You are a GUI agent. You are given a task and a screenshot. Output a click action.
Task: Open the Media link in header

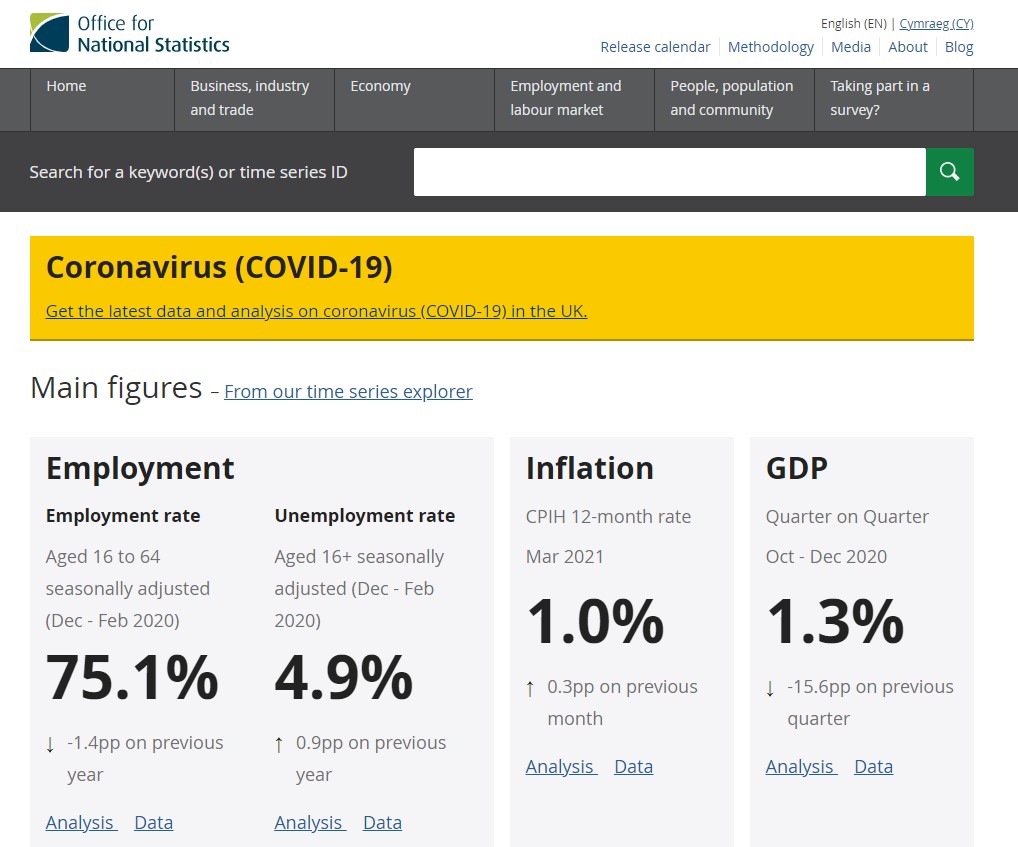click(x=851, y=47)
